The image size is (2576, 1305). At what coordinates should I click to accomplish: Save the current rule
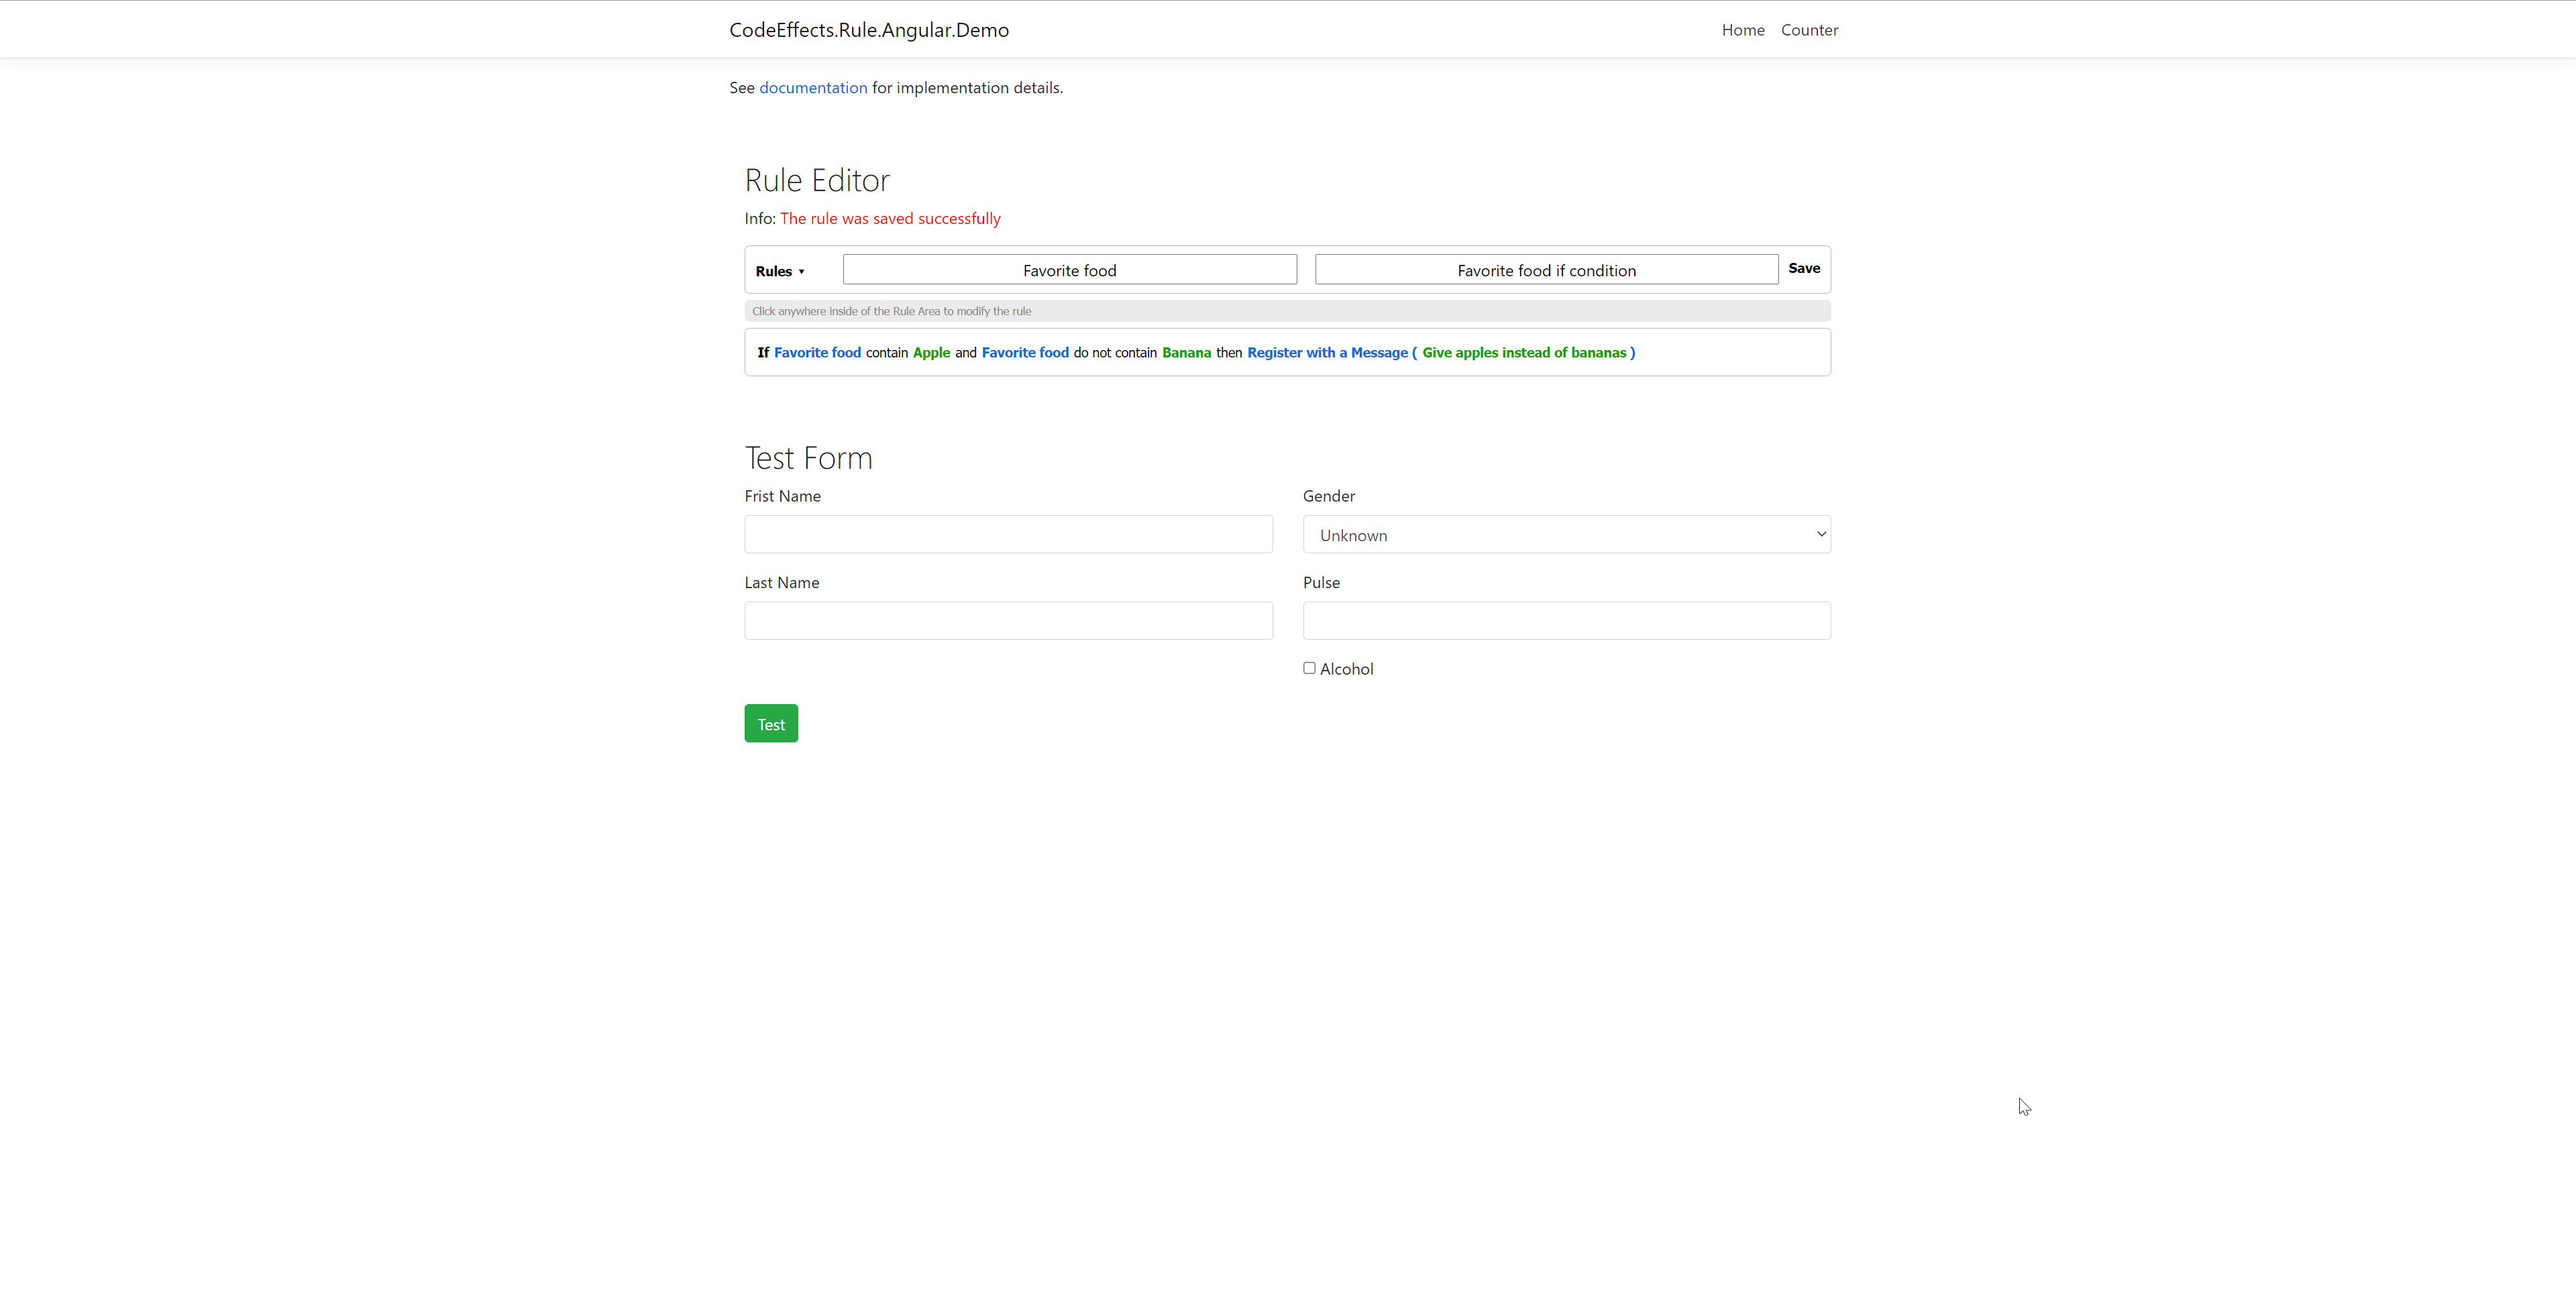click(x=1803, y=268)
